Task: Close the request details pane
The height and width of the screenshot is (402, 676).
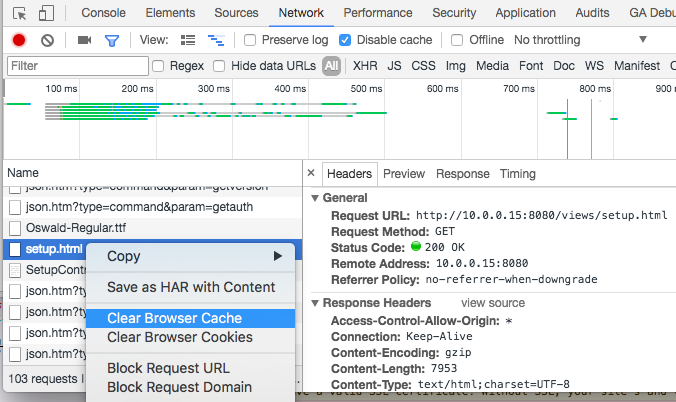Action: tap(311, 173)
